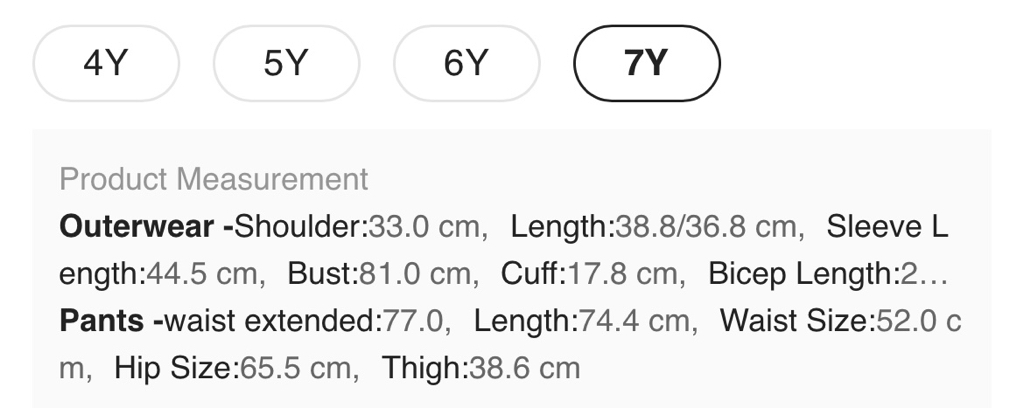Click the Product Measurement heading
Viewport: 1024px width, 408px height.
213,180
